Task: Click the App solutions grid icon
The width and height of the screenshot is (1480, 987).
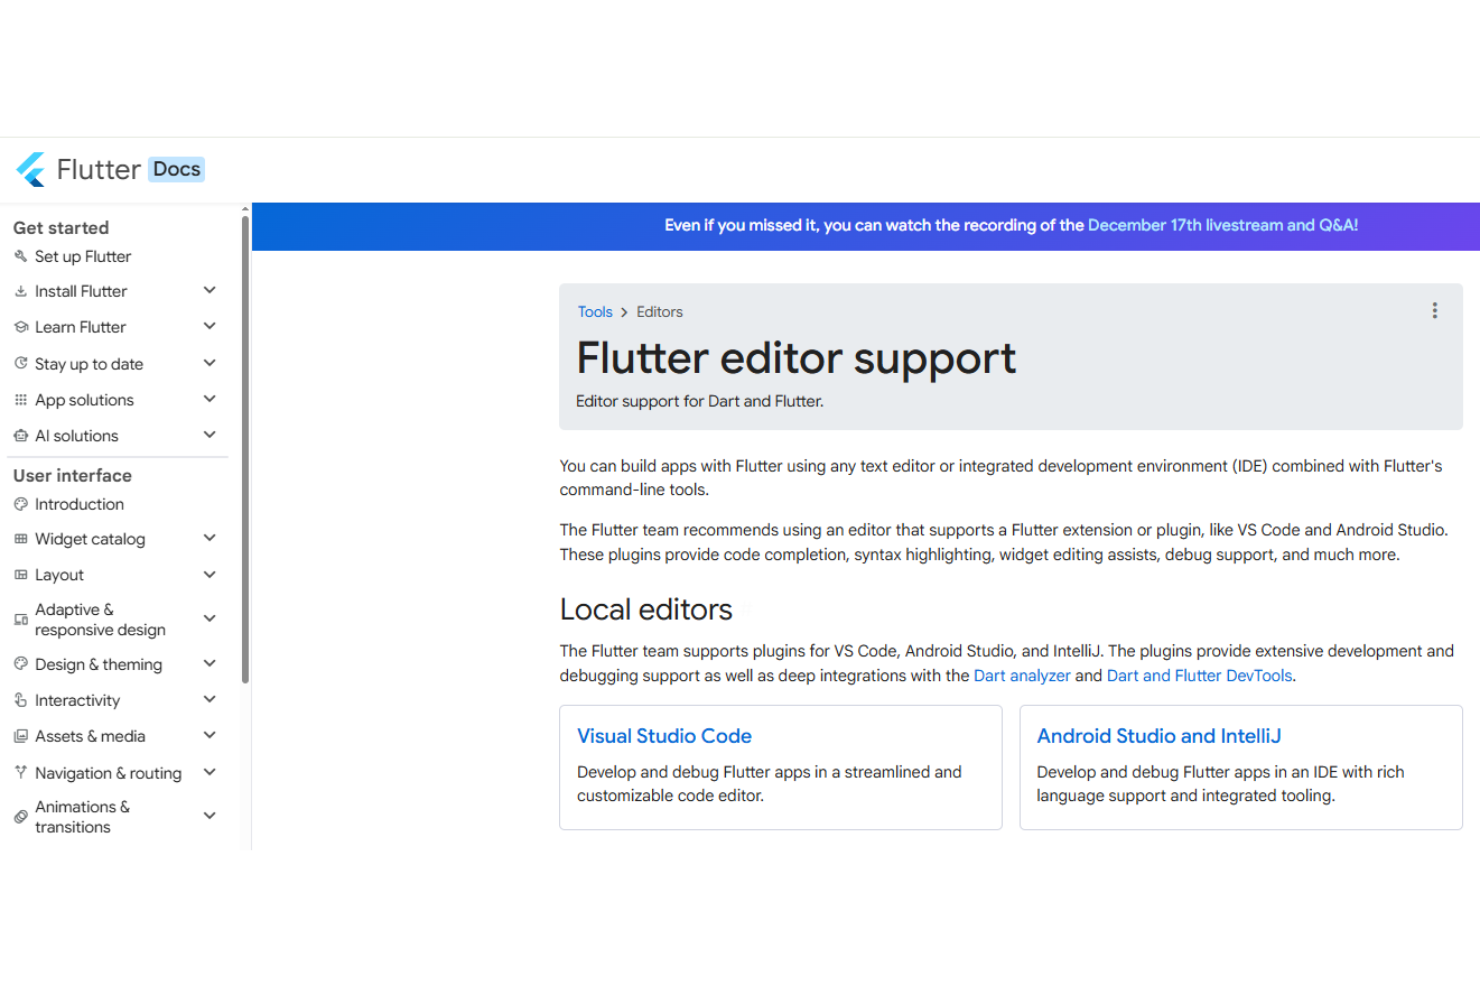Action: (x=20, y=400)
